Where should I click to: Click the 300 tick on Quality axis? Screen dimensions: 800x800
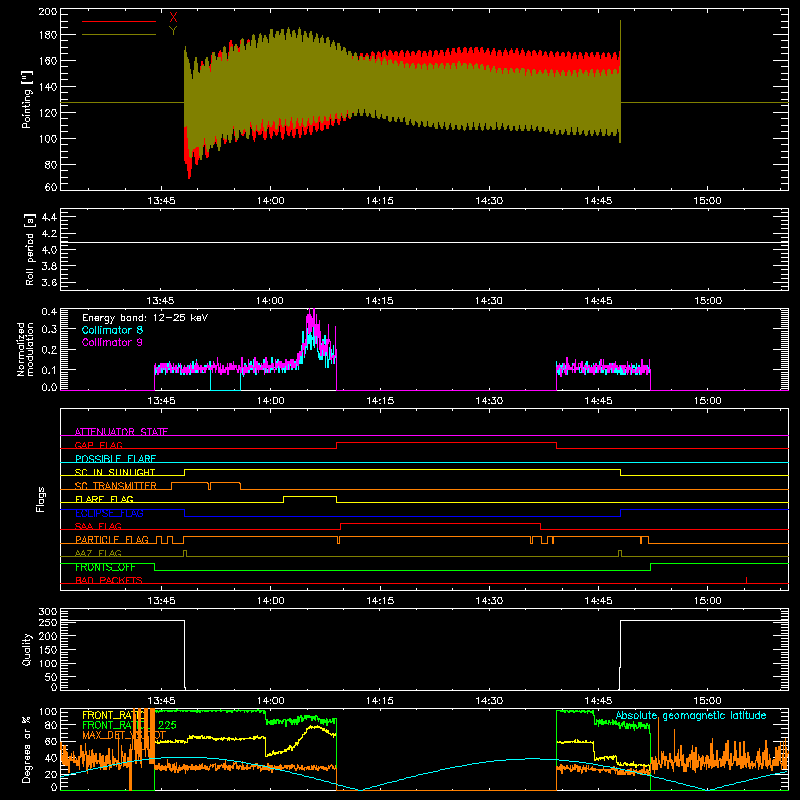point(48,612)
